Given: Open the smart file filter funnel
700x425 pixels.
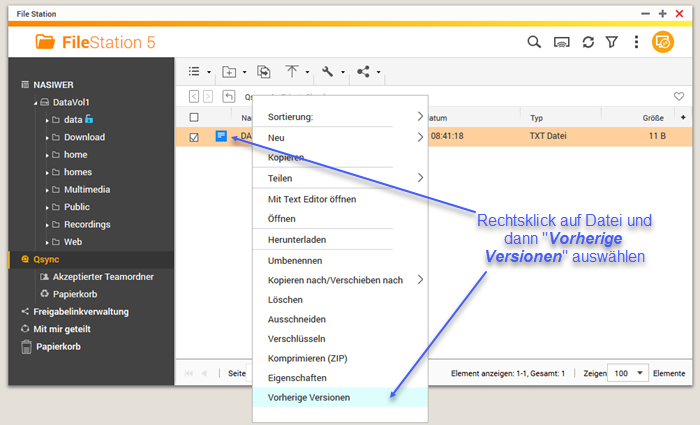Looking at the screenshot, I should pyautogui.click(x=612, y=42).
